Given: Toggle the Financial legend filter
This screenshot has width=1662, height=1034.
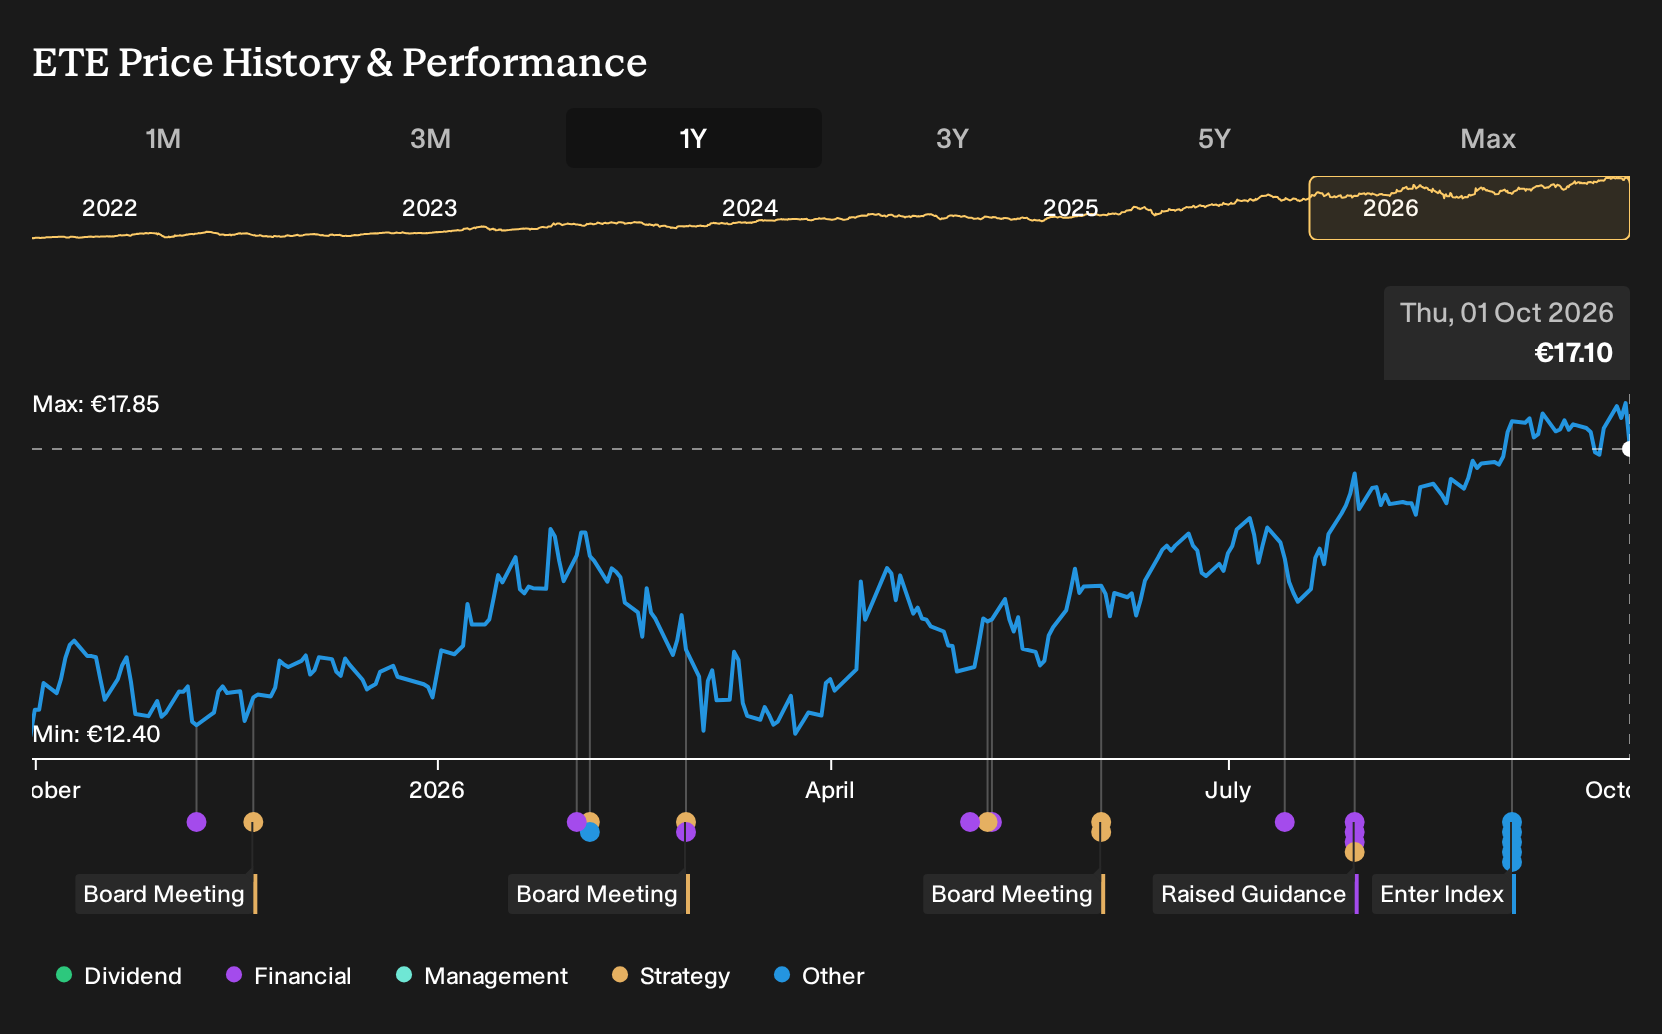Looking at the screenshot, I should [x=289, y=976].
